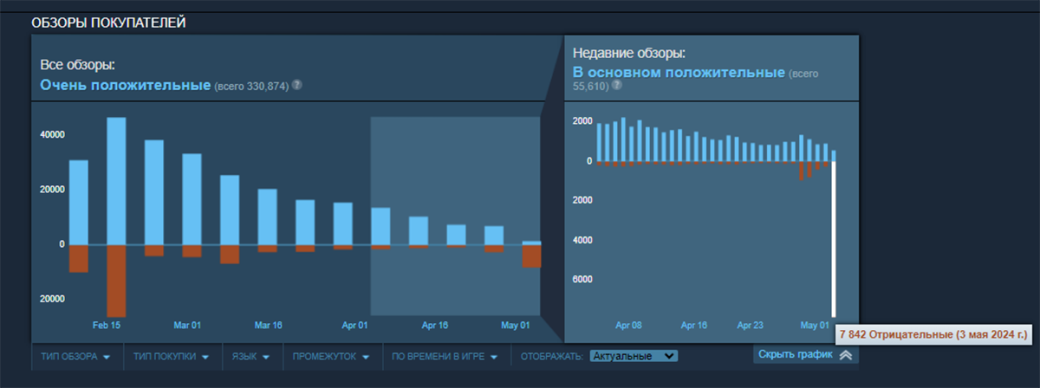
Task: Click the double chevron icon on Скрыть график
Action: [x=845, y=356]
